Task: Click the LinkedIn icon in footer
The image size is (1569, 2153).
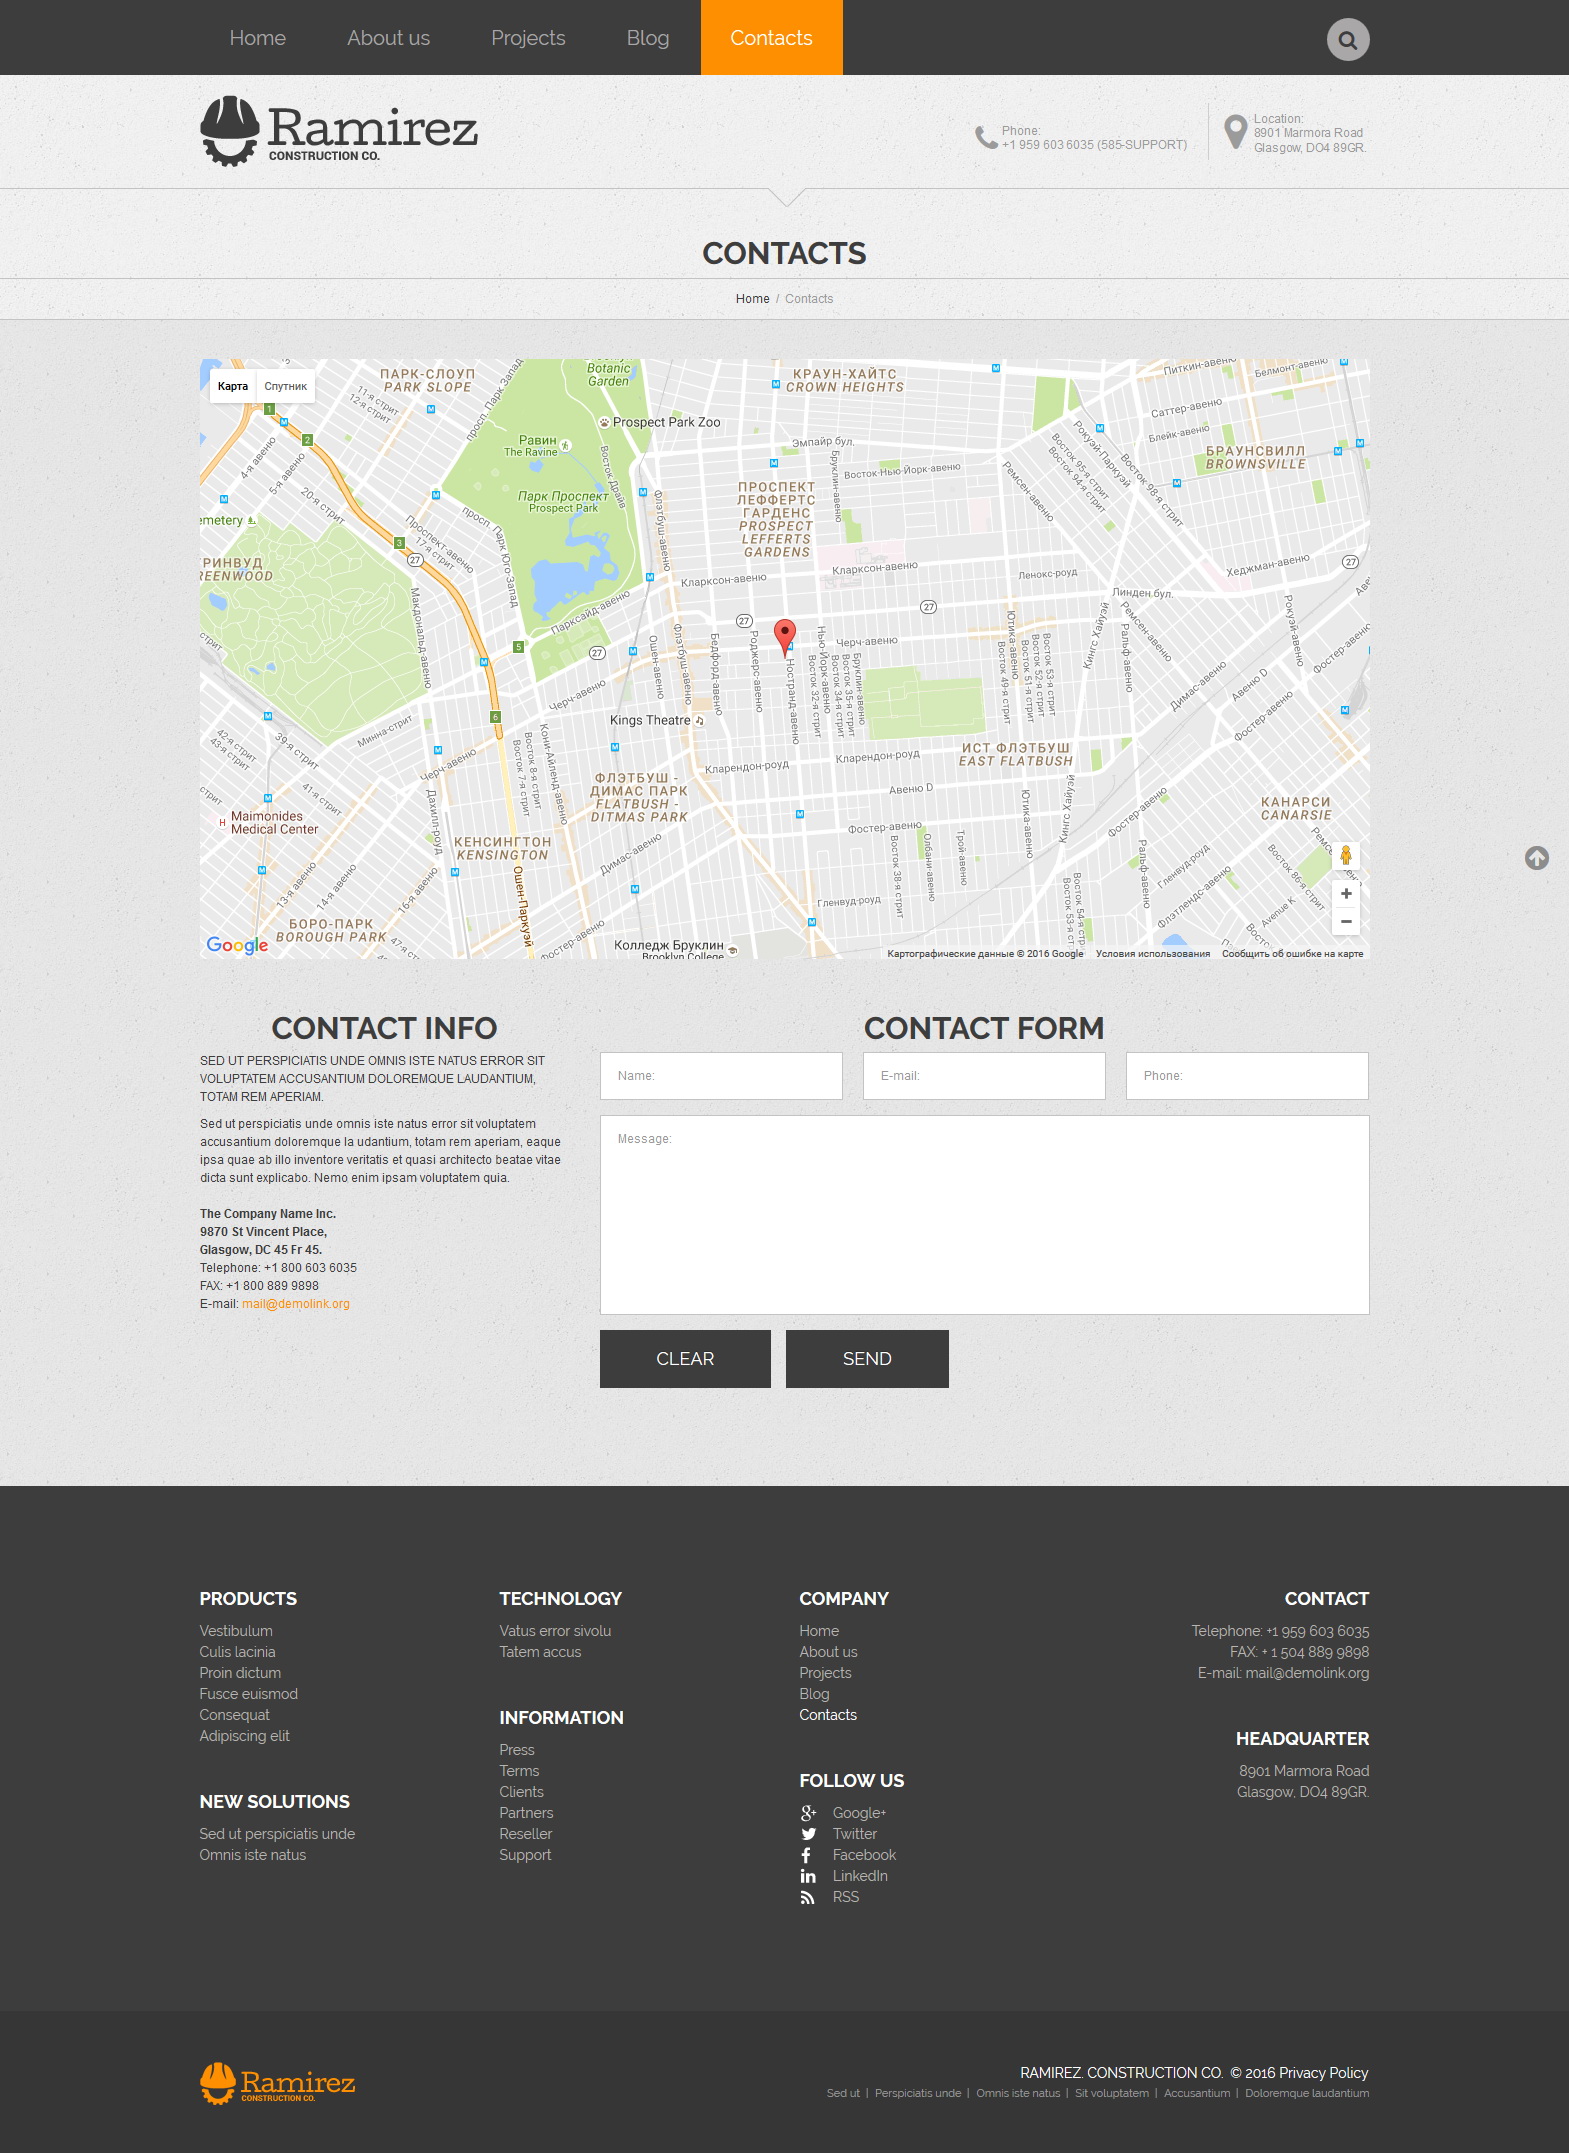Action: [x=808, y=1876]
